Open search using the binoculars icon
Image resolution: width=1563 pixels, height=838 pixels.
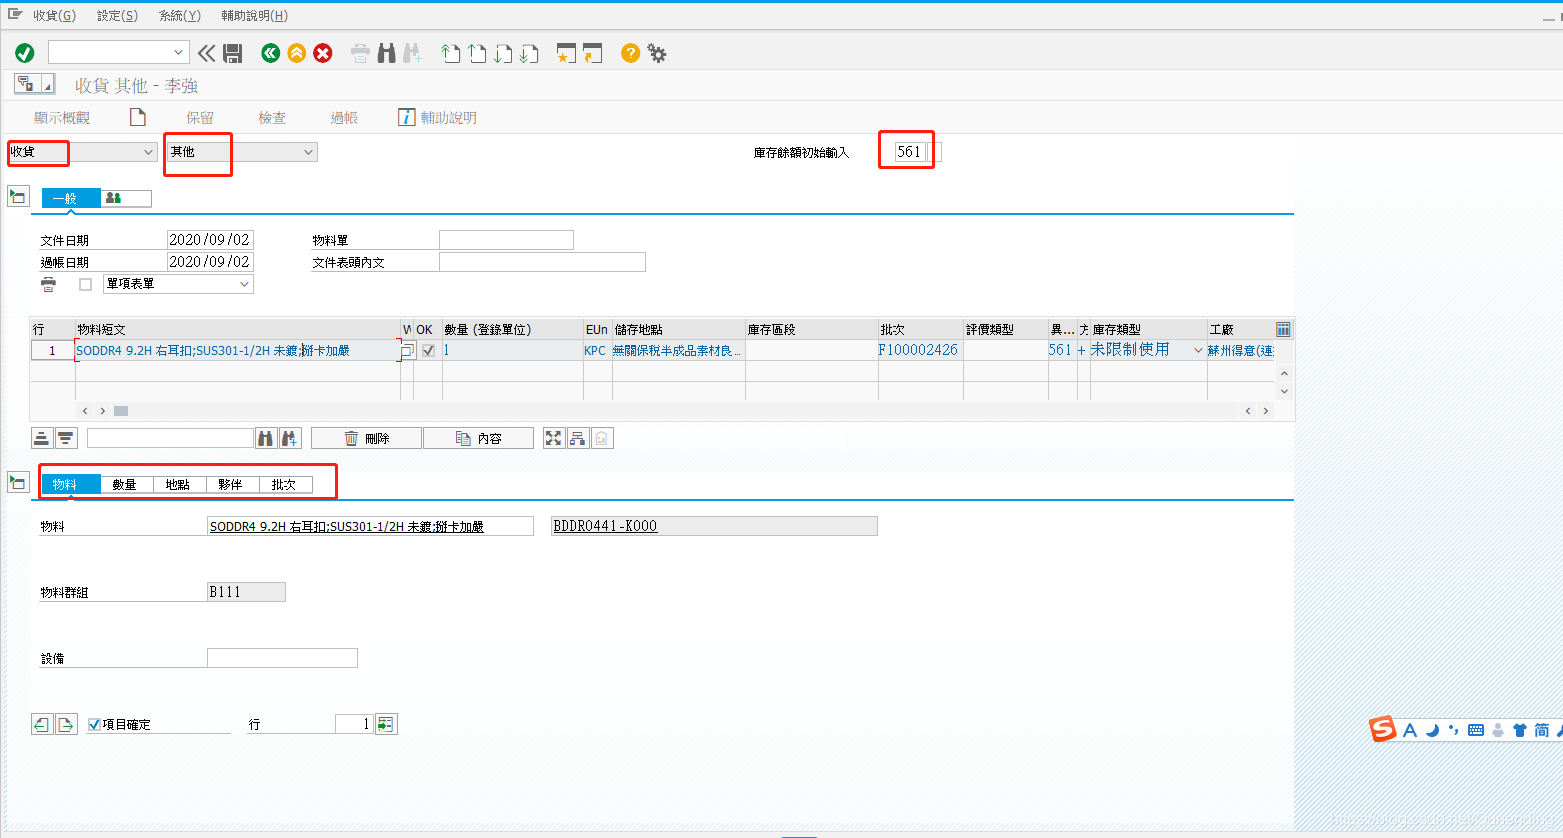pyautogui.click(x=386, y=53)
